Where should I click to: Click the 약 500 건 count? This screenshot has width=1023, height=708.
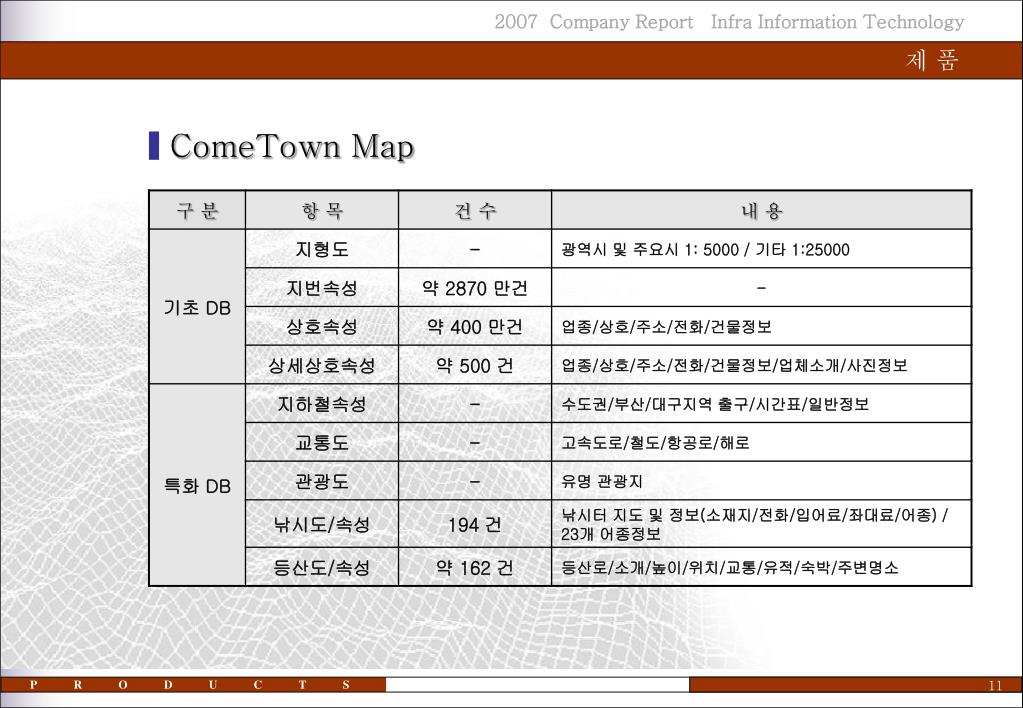tap(475, 365)
